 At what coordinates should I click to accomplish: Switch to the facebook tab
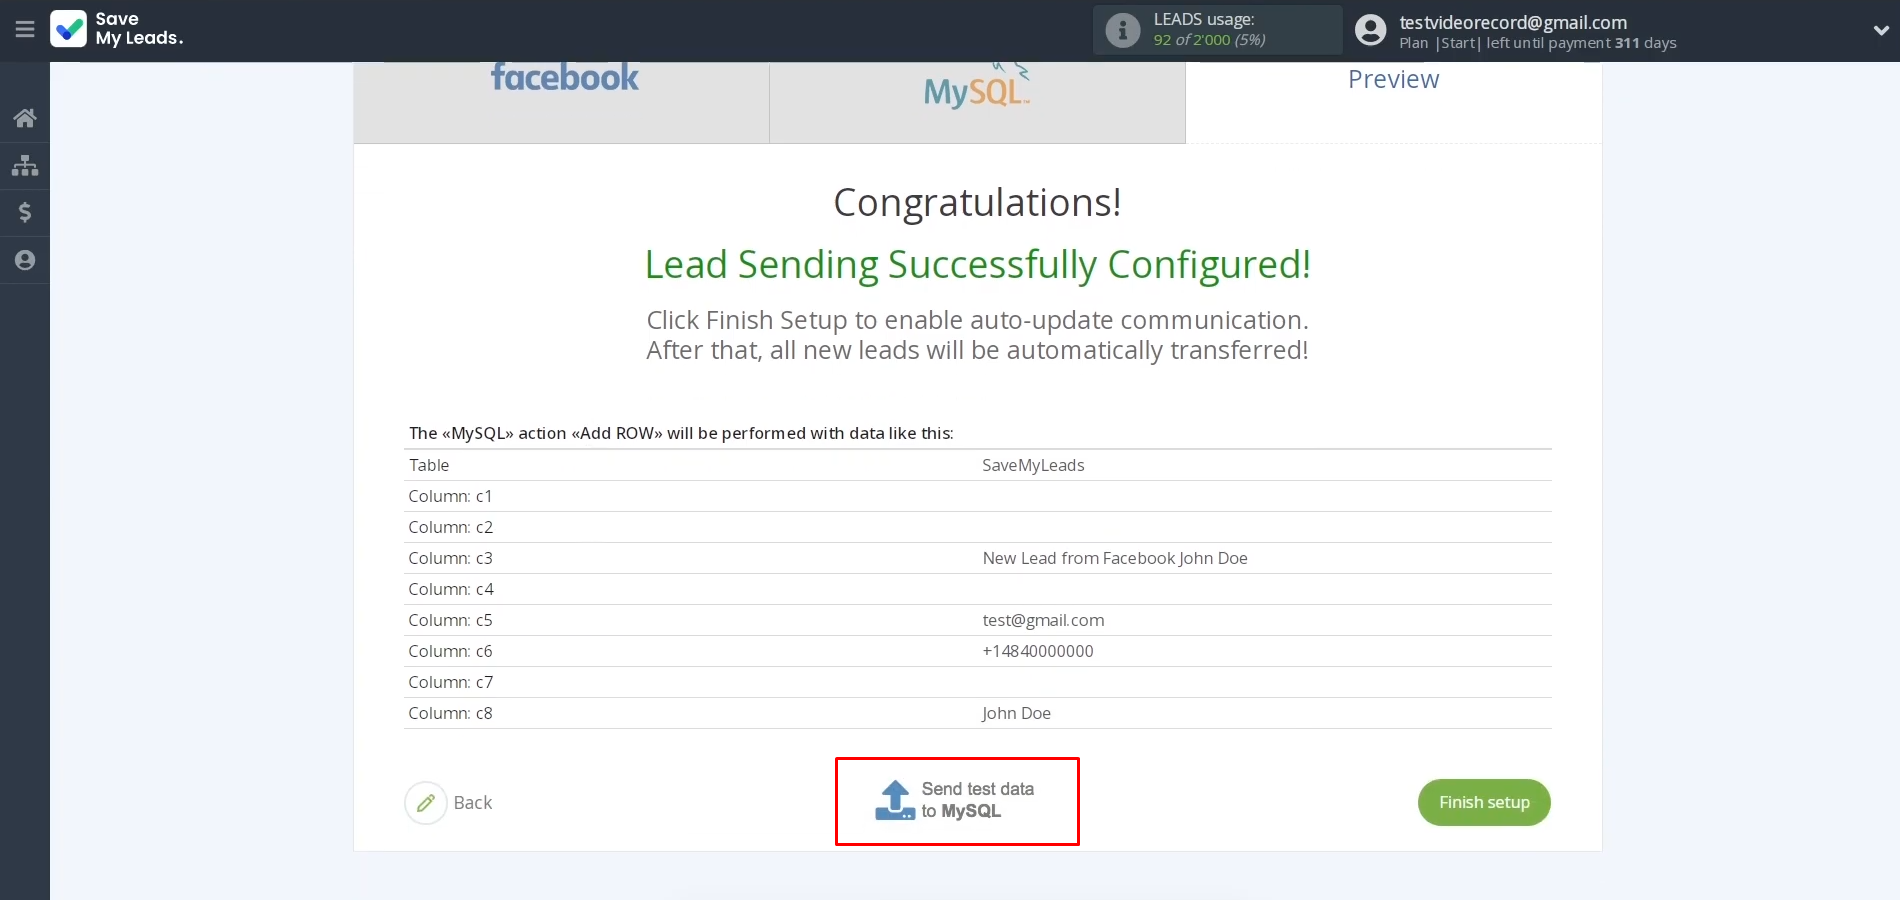563,101
